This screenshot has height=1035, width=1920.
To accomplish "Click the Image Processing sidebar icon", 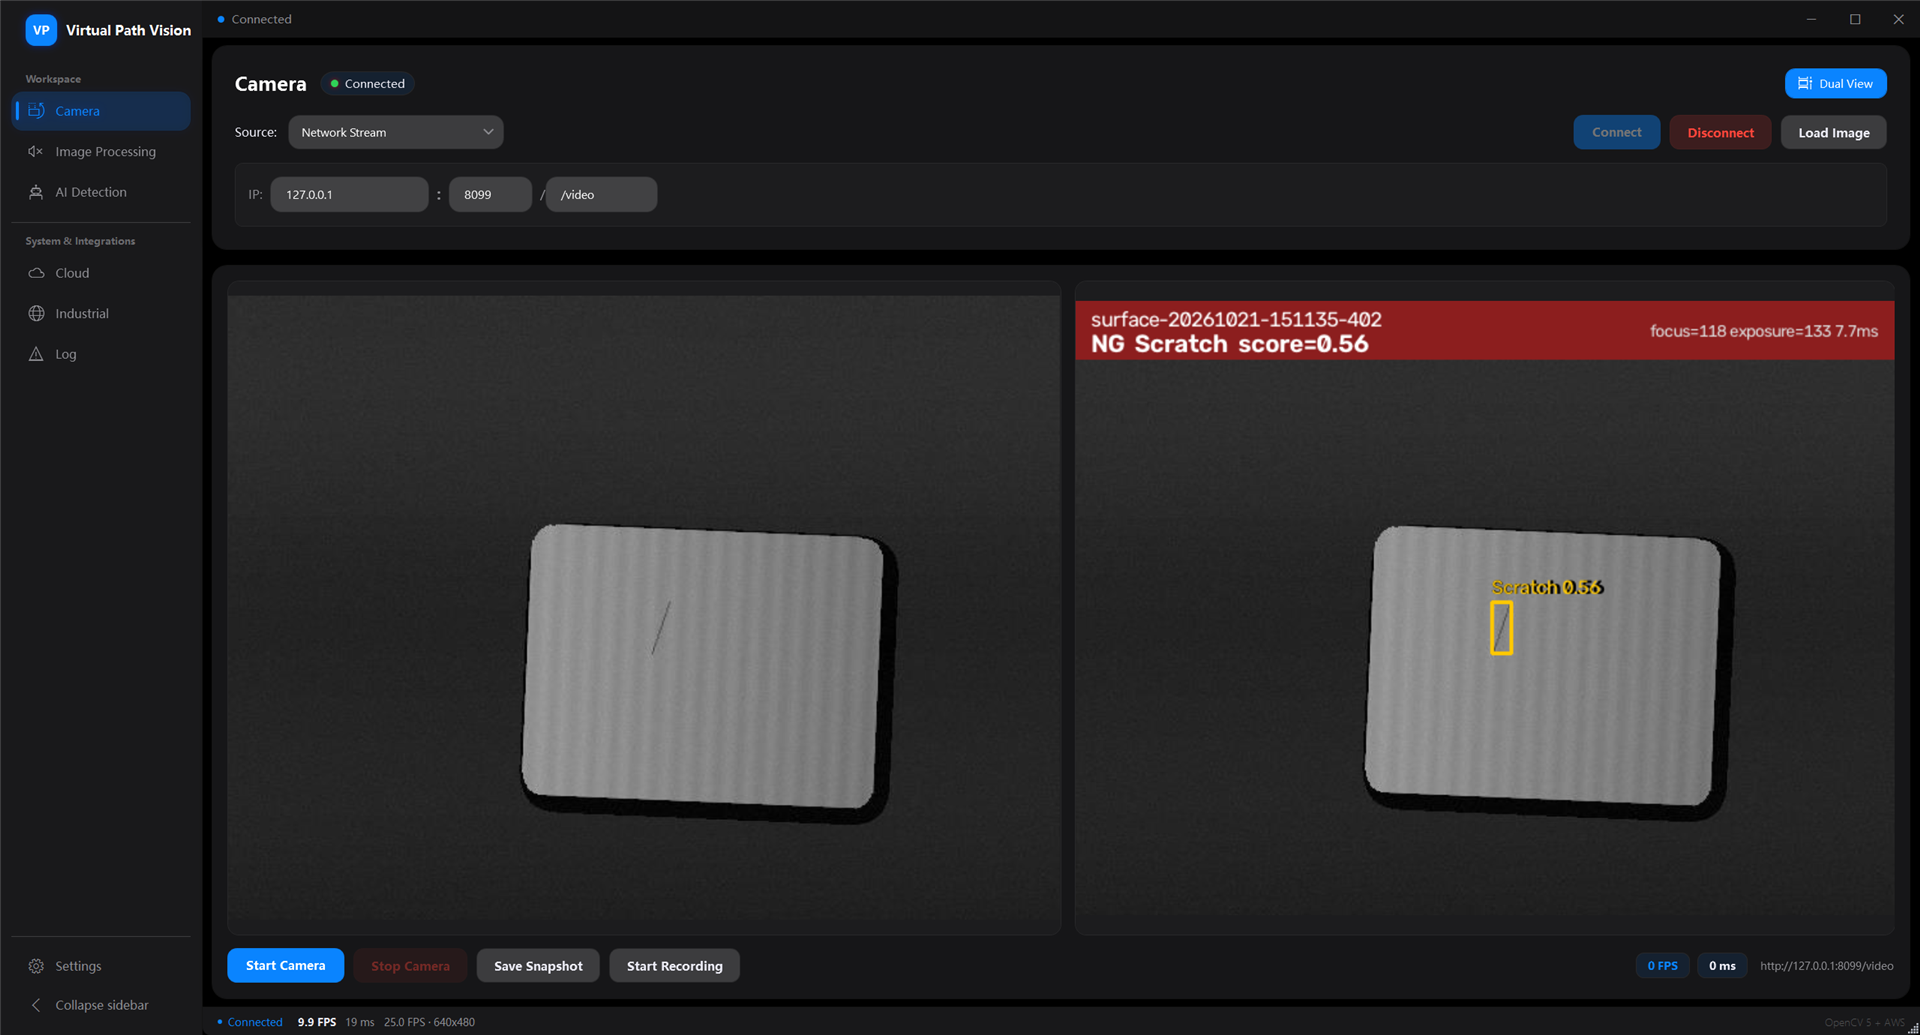I will click(36, 151).
